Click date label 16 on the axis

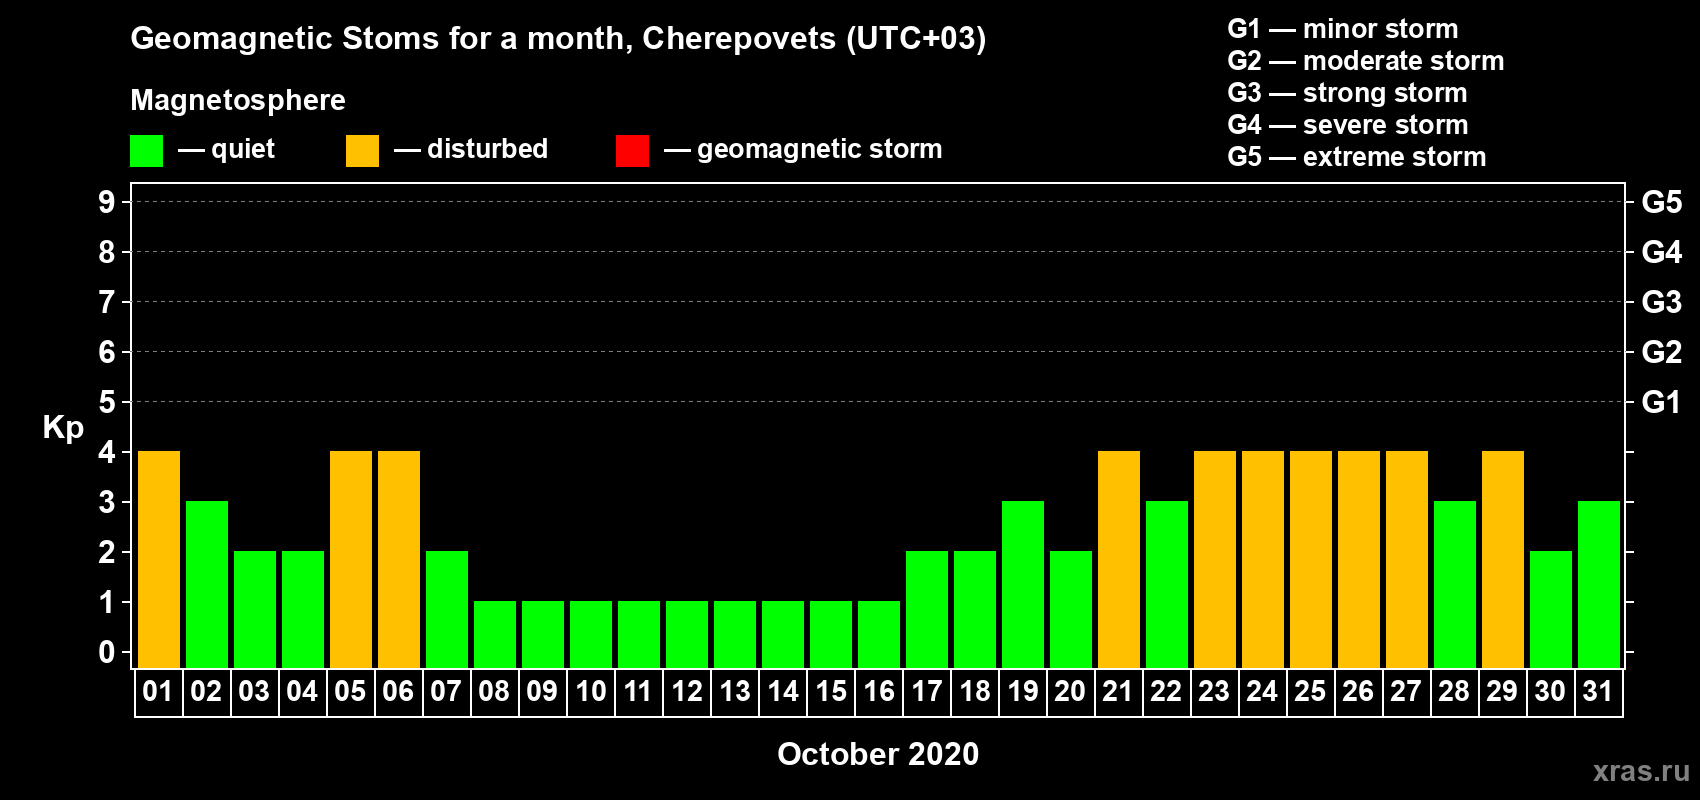[878, 691]
